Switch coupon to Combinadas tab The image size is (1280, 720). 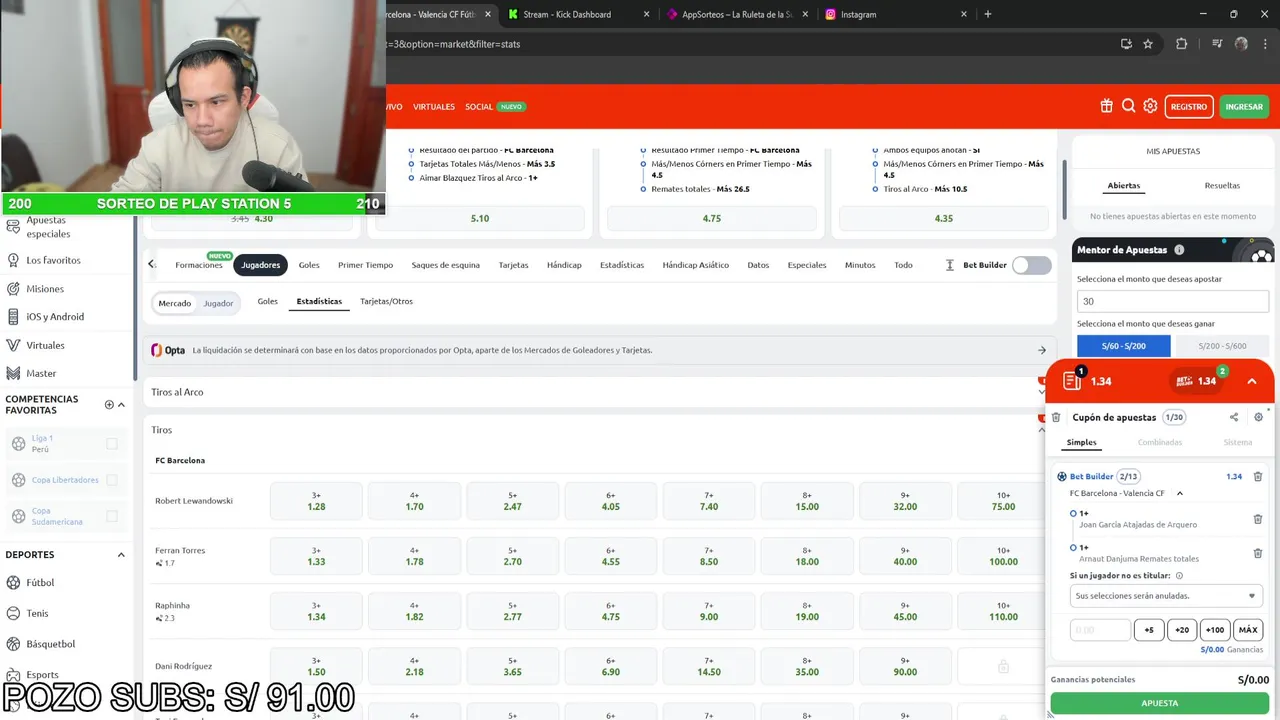click(x=1160, y=442)
